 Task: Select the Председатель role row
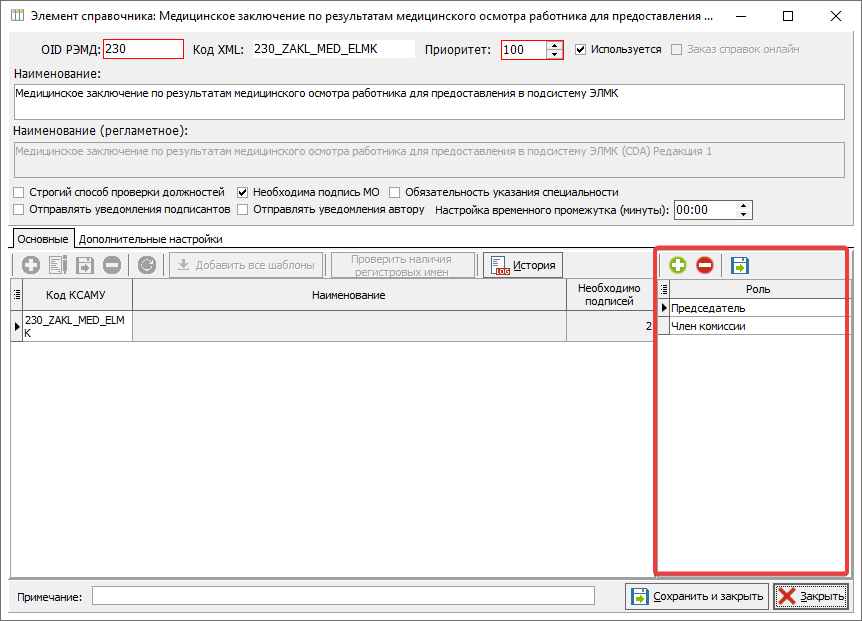pos(757,308)
